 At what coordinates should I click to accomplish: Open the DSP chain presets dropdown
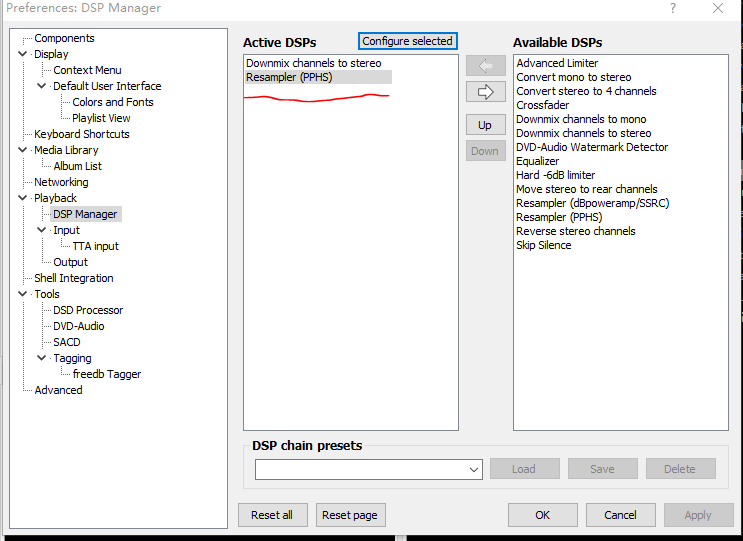474,469
